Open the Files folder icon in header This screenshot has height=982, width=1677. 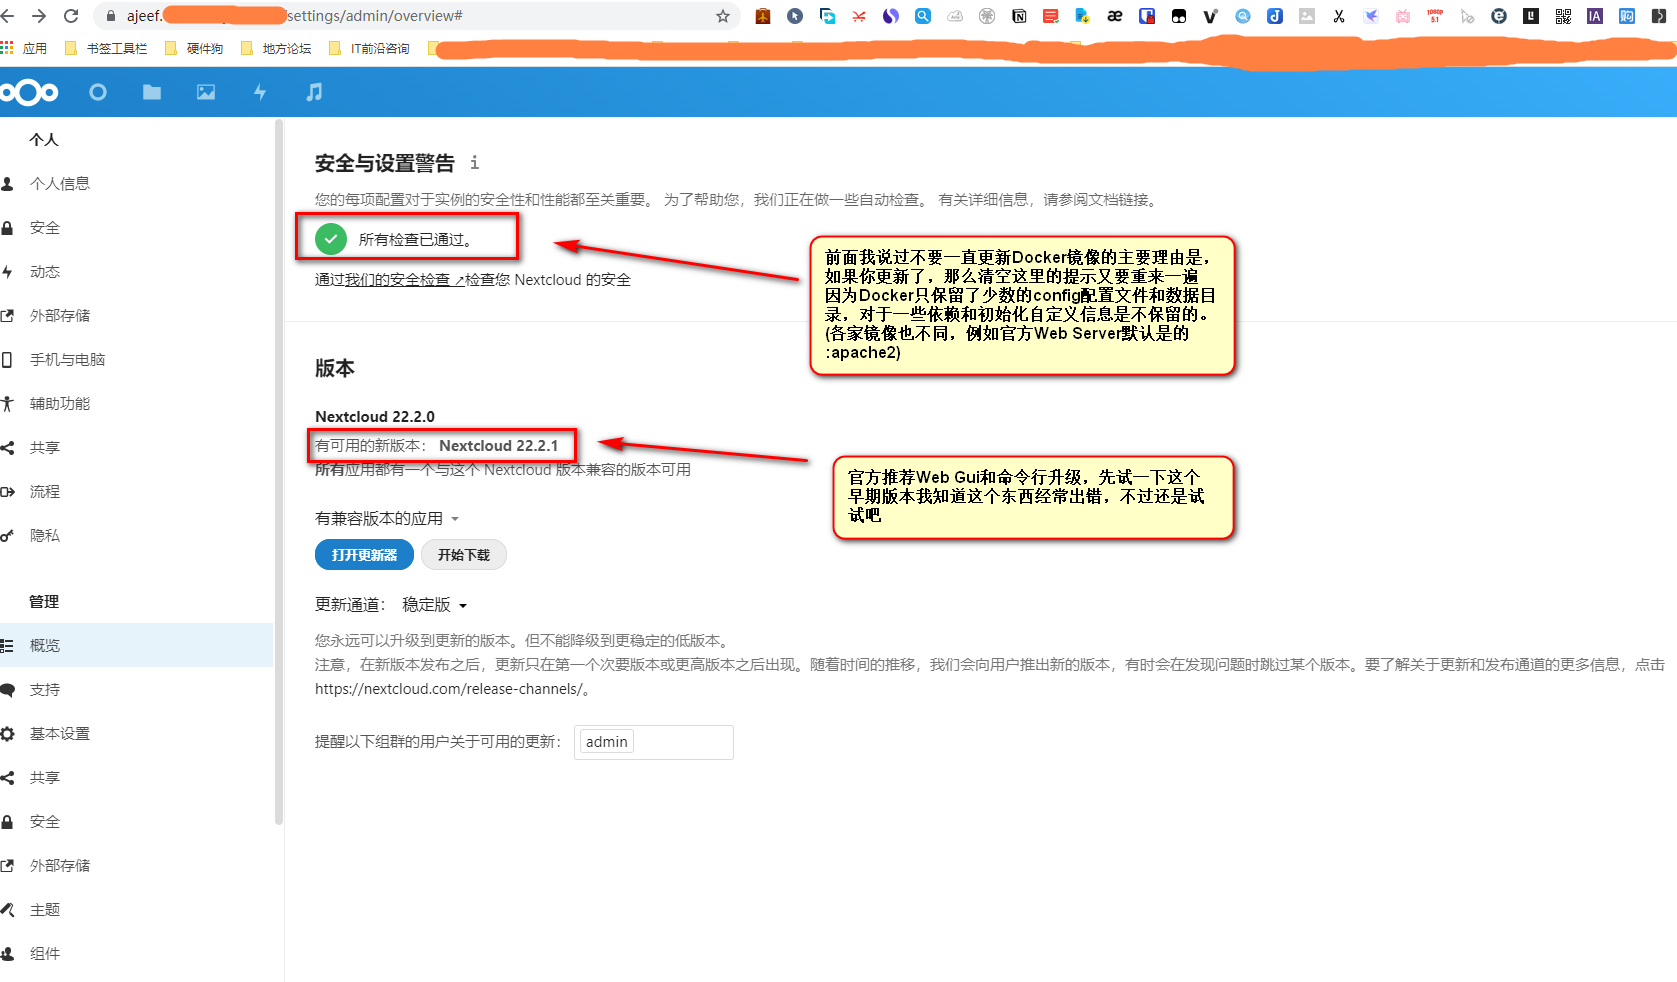(152, 92)
